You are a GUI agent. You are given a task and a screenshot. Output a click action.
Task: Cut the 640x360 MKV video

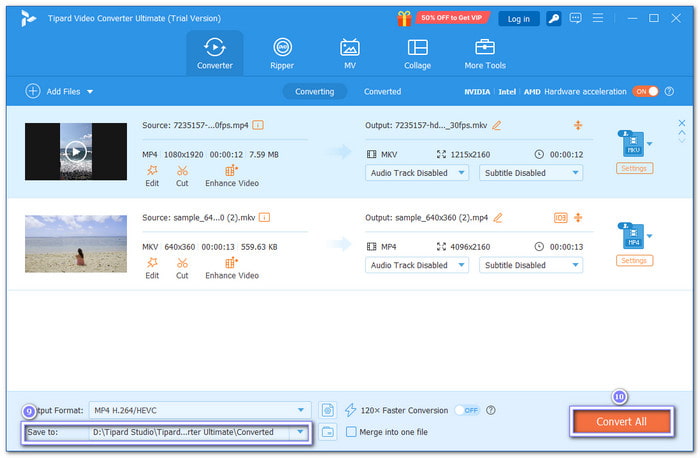coord(182,269)
